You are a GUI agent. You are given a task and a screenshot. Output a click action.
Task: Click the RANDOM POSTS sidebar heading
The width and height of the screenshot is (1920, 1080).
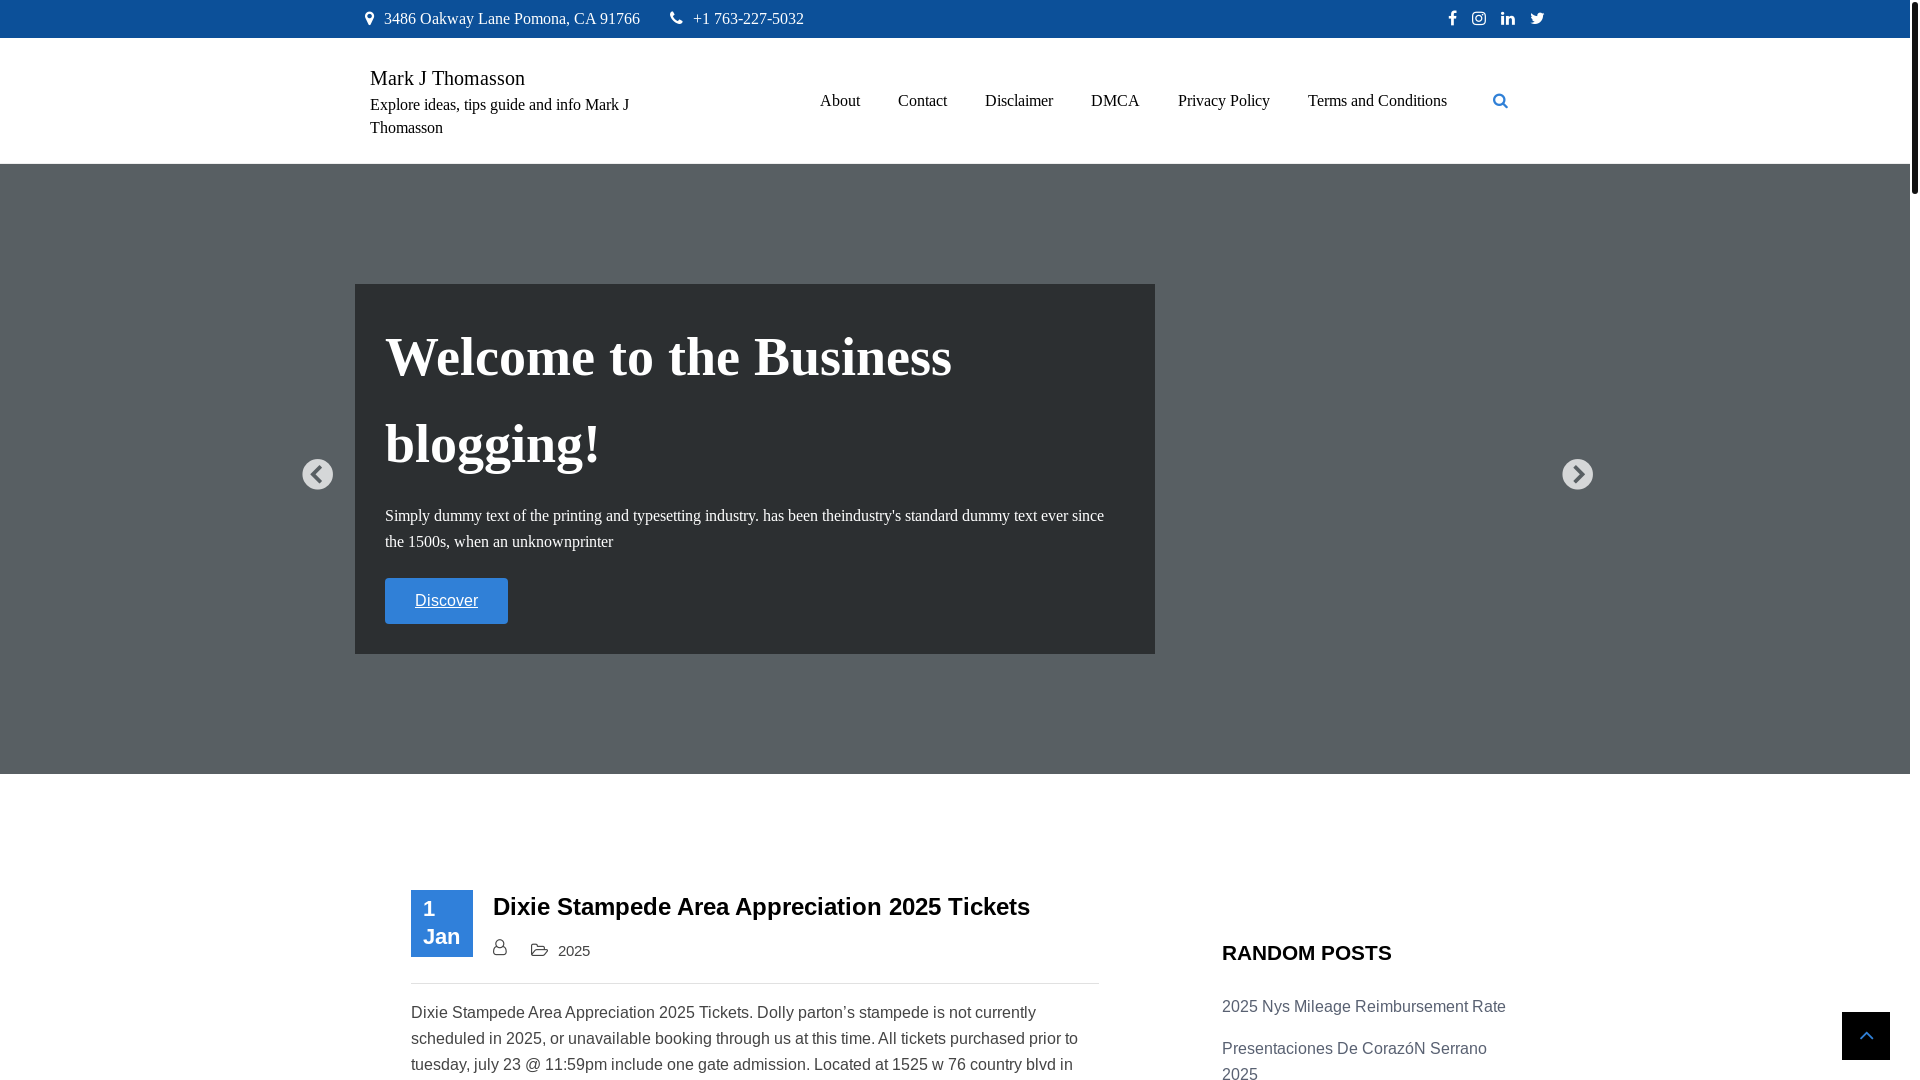1307,953
